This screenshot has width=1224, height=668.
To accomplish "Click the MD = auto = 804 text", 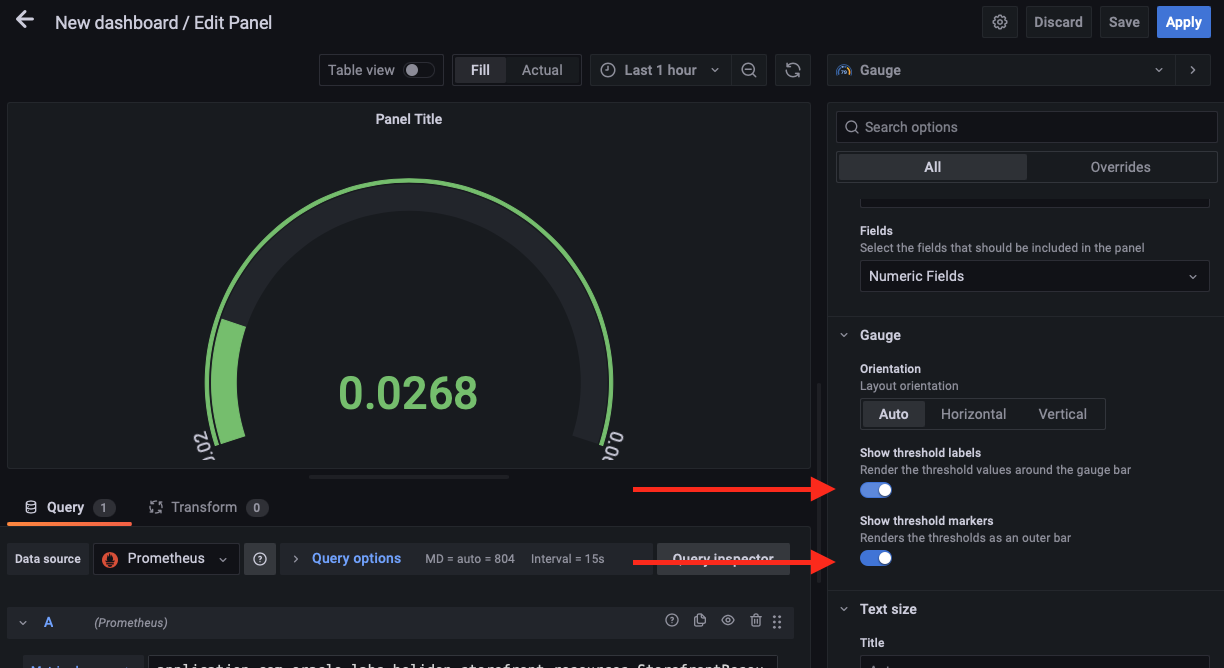I will tap(470, 559).
